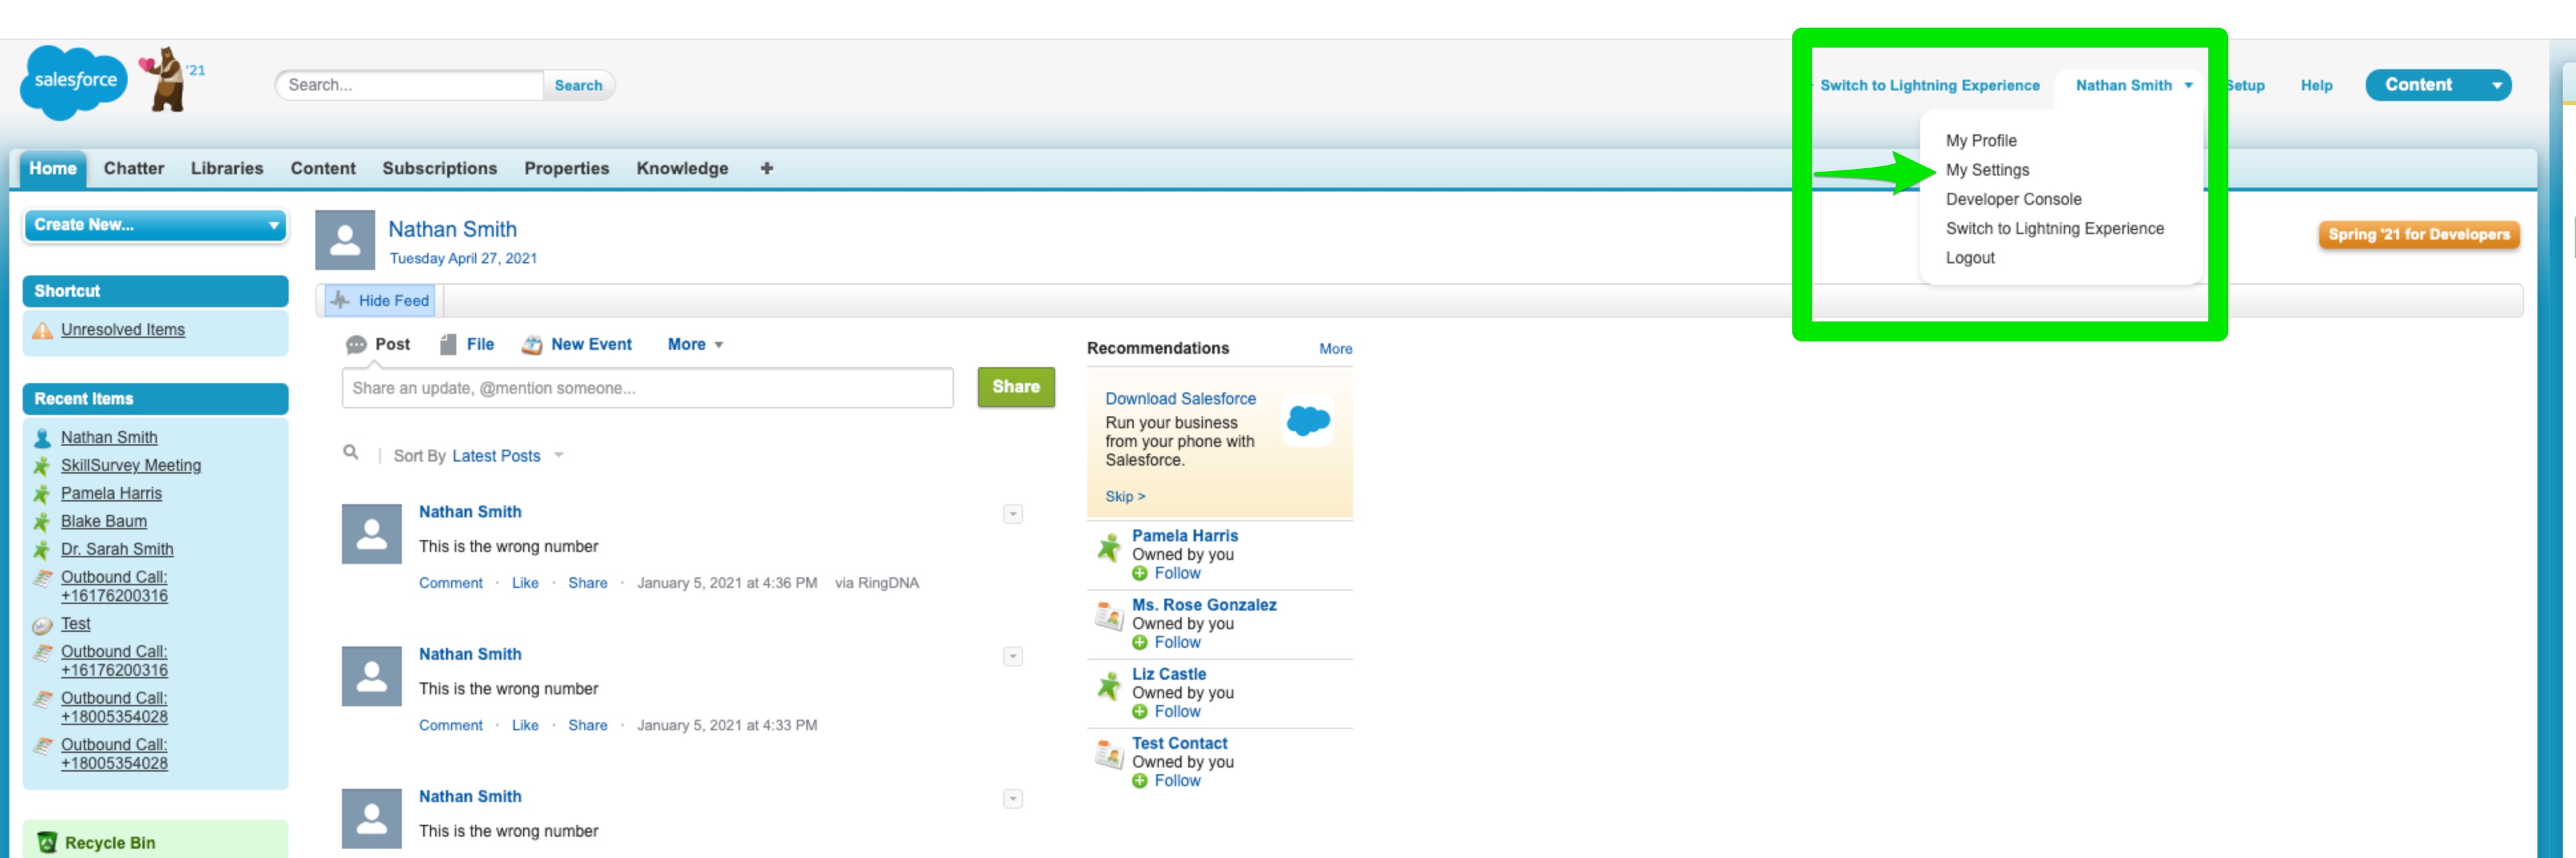2576x858 pixels.
Task: Follow Test Contact recommendation
Action: click(1176, 780)
